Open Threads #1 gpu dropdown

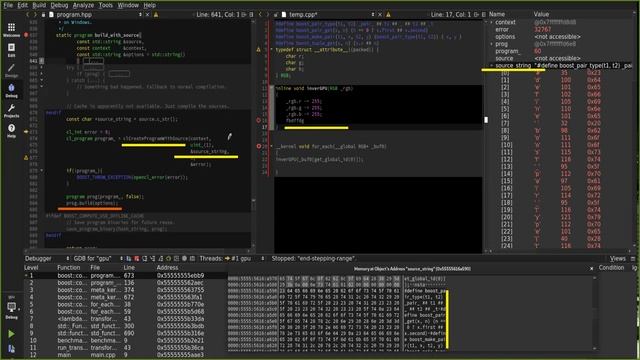(244, 258)
